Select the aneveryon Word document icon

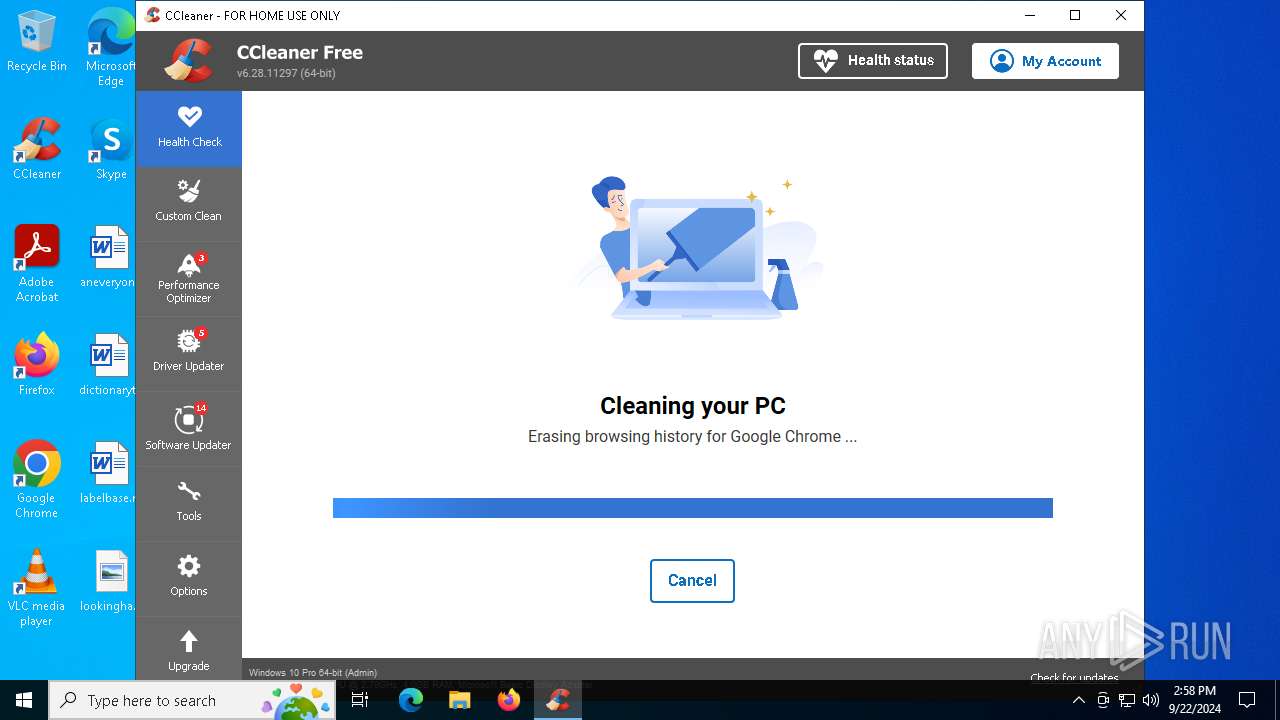pyautogui.click(x=108, y=257)
